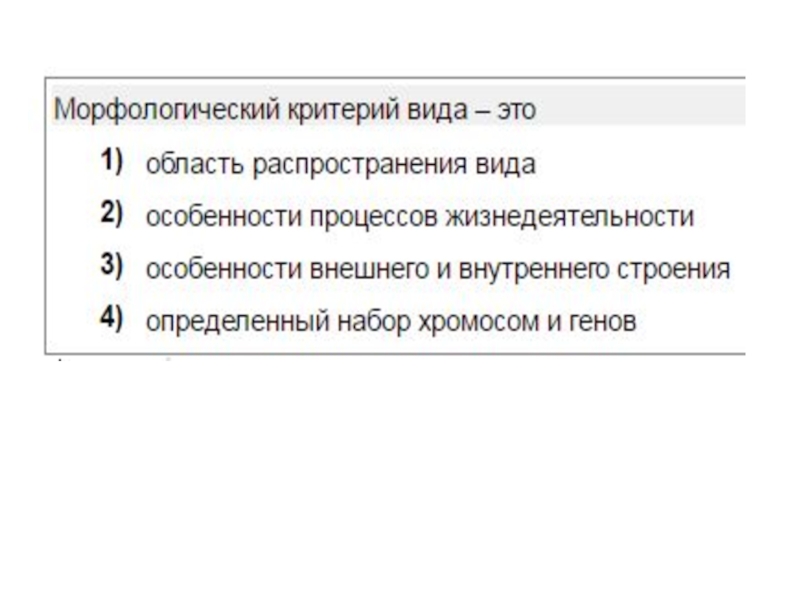
Task: Pick 'определенный набор хромосом и генов'
Action: tap(390, 322)
